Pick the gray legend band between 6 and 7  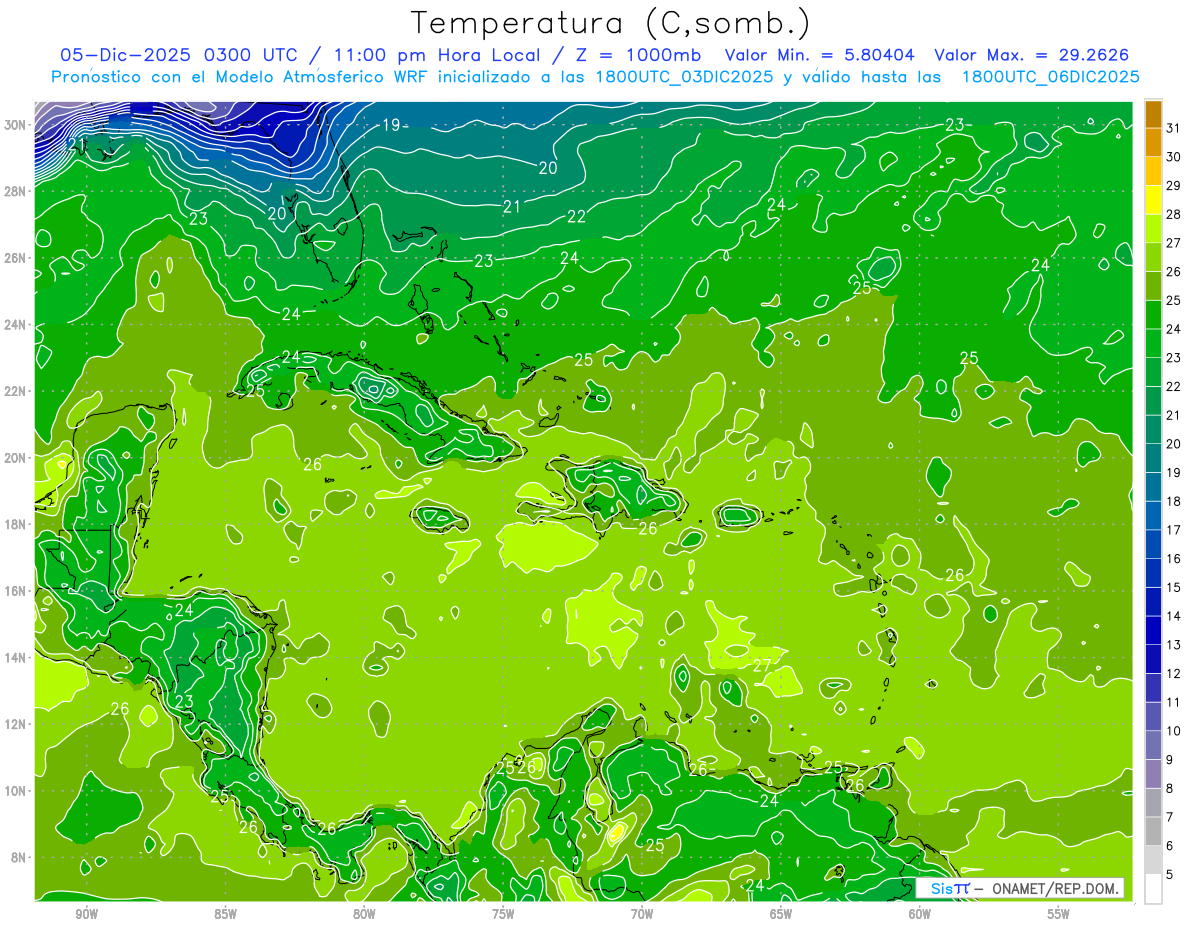click(x=1153, y=832)
